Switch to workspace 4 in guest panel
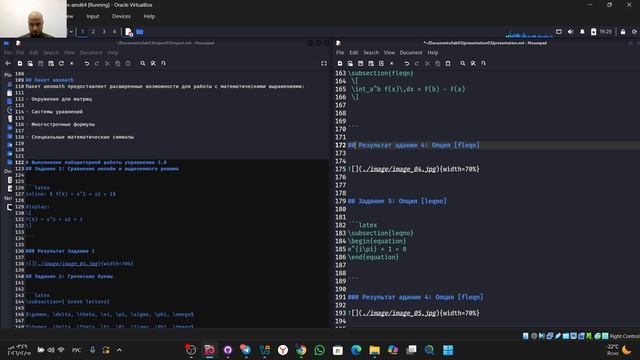The image size is (640, 360). tap(115, 31)
